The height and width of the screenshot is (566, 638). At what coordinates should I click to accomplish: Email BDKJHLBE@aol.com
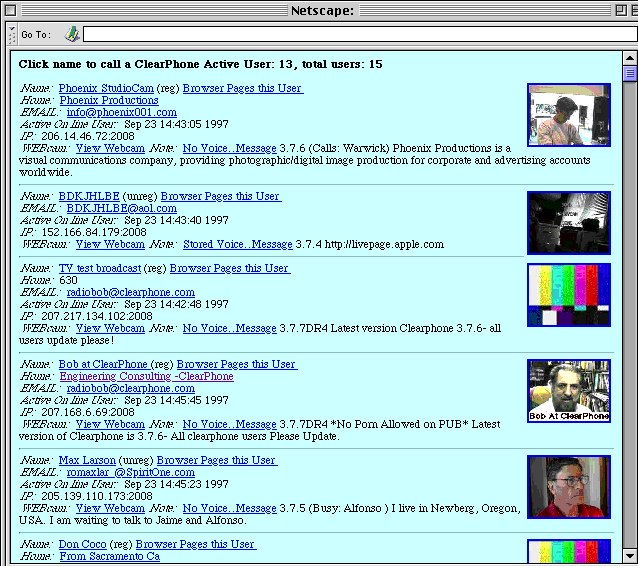tap(122, 208)
